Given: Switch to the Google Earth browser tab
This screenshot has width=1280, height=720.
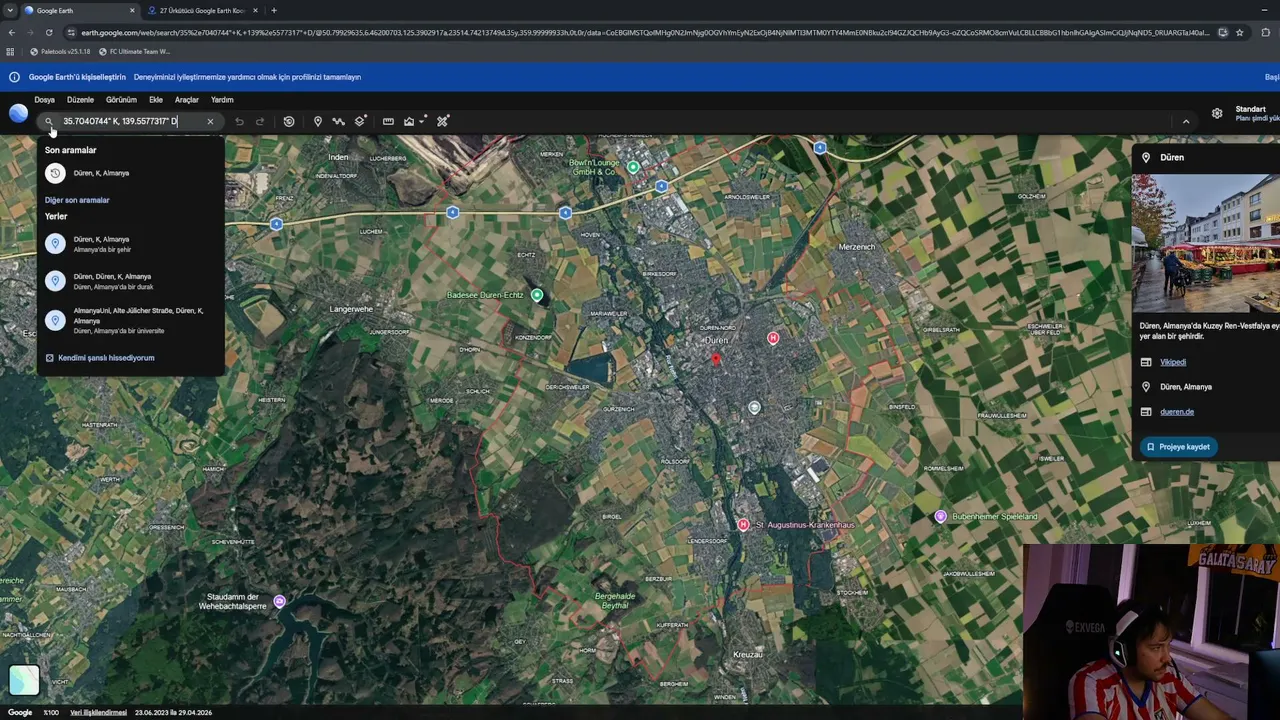Looking at the screenshot, I should pyautogui.click(x=79, y=11).
